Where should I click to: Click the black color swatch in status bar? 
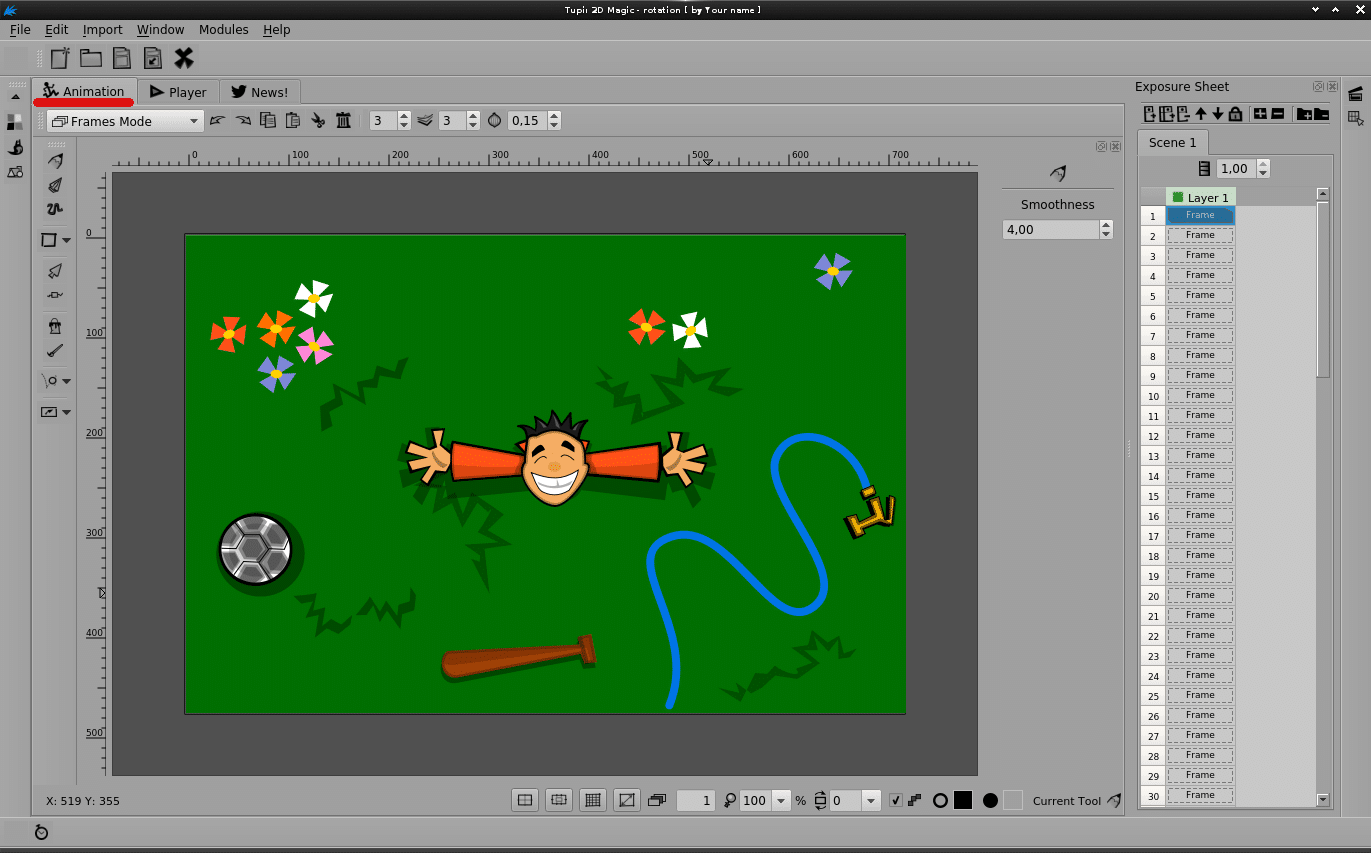(963, 800)
